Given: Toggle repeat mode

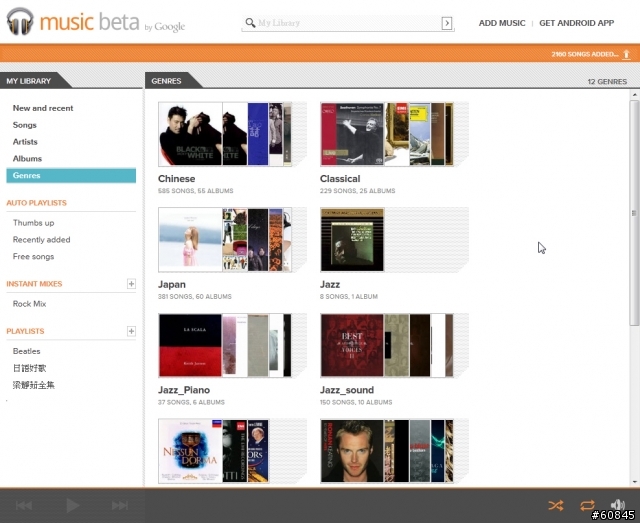Looking at the screenshot, I should click(x=587, y=505).
